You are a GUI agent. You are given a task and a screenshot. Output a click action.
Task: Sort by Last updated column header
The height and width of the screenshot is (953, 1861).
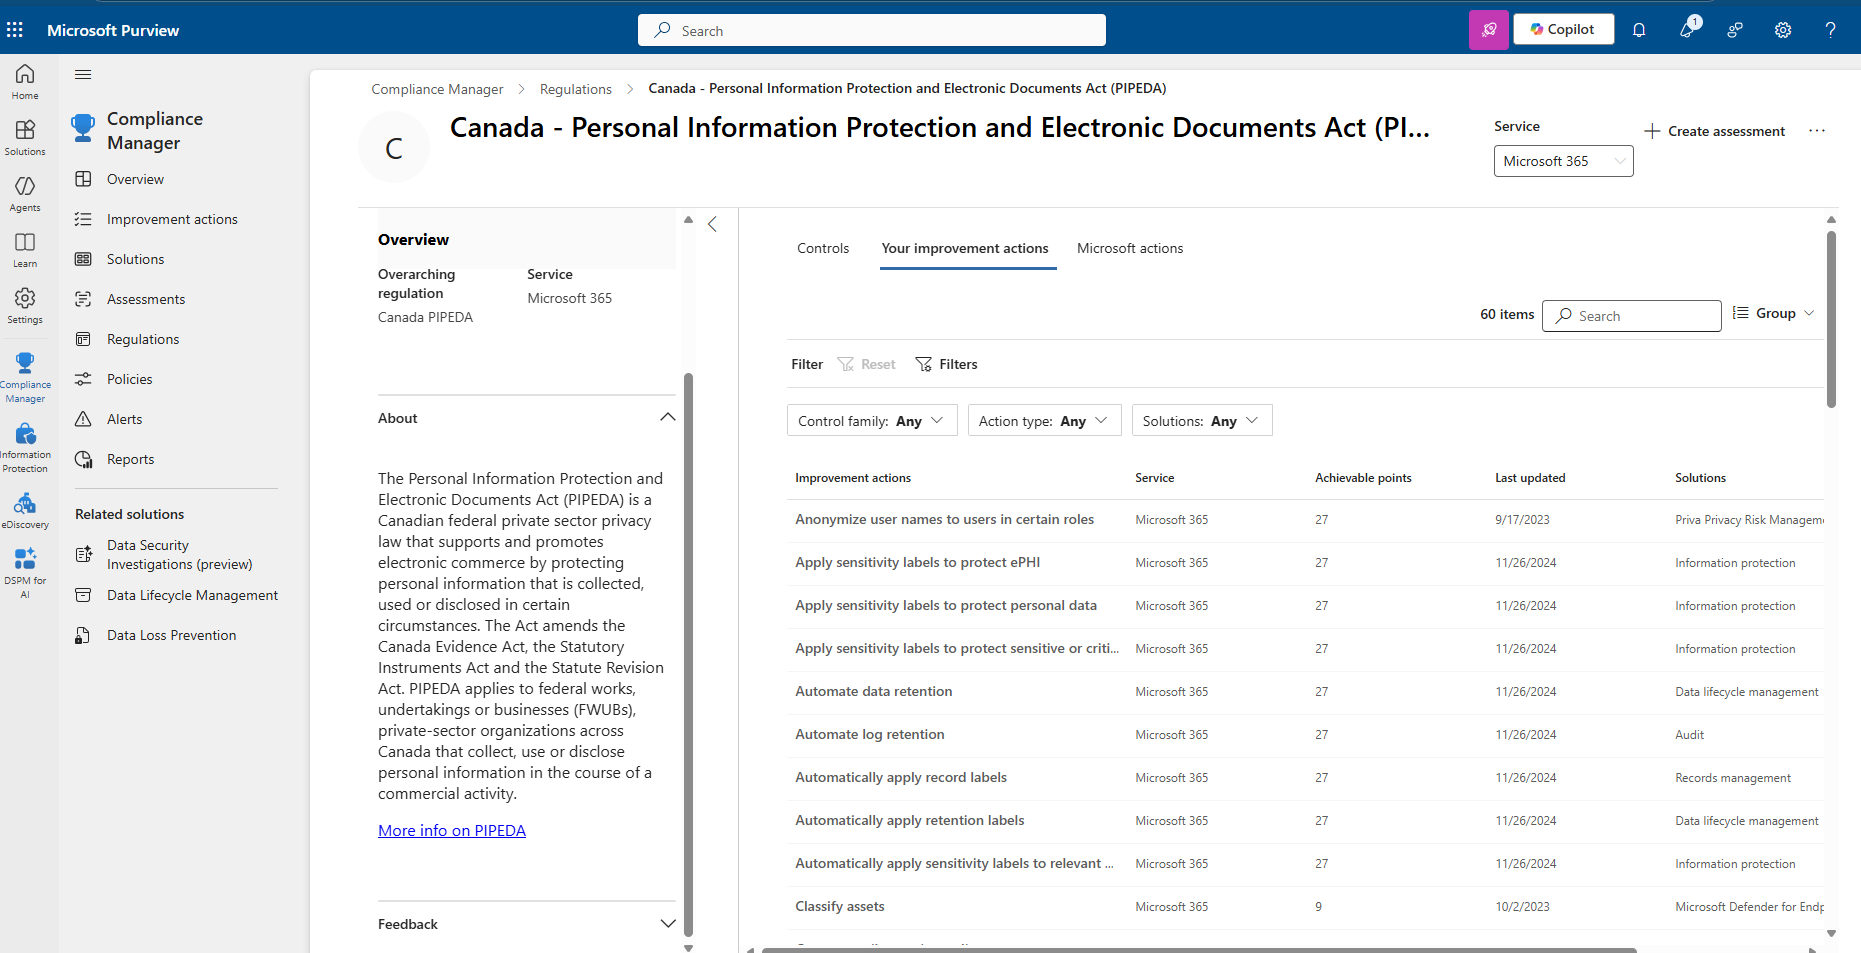pyautogui.click(x=1530, y=478)
